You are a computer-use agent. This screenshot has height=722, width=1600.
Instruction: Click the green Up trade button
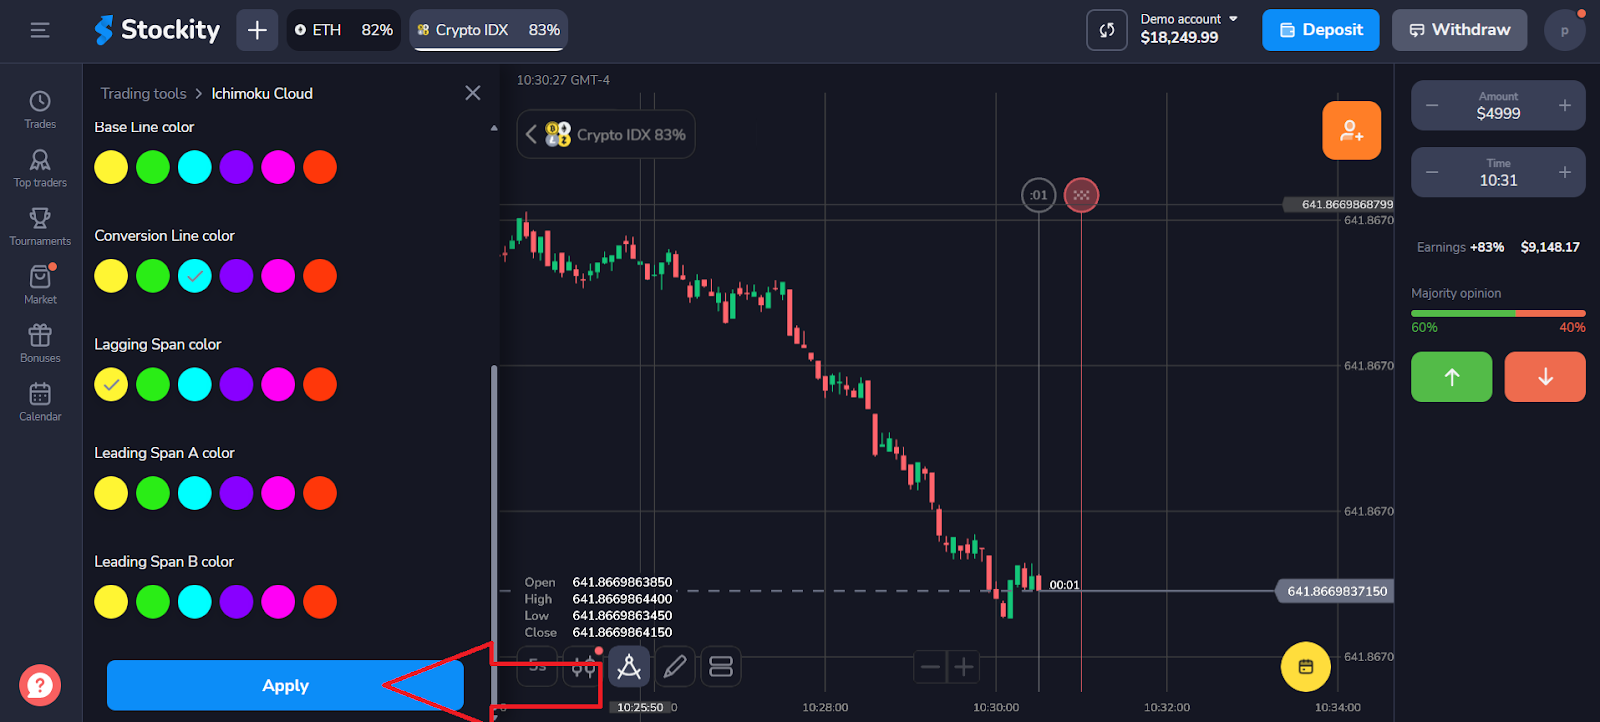1452,377
